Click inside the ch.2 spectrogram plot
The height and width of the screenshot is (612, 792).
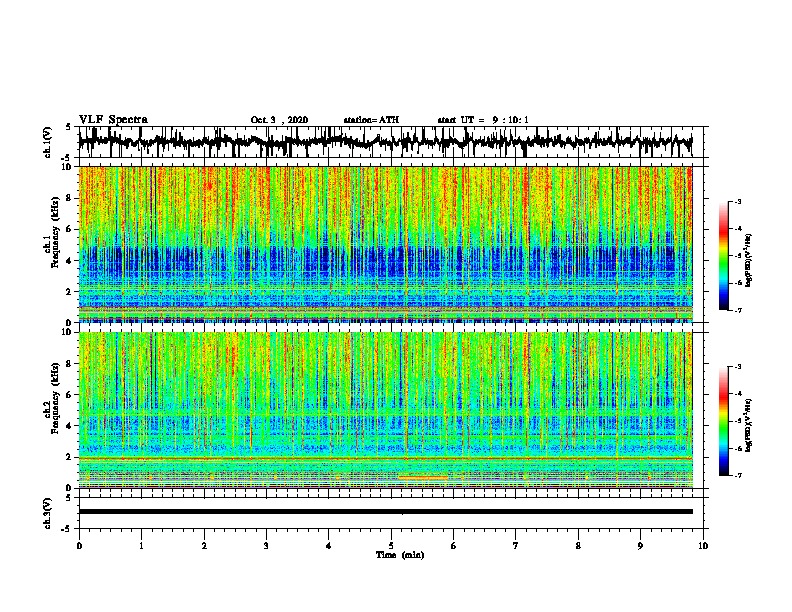(x=385, y=410)
